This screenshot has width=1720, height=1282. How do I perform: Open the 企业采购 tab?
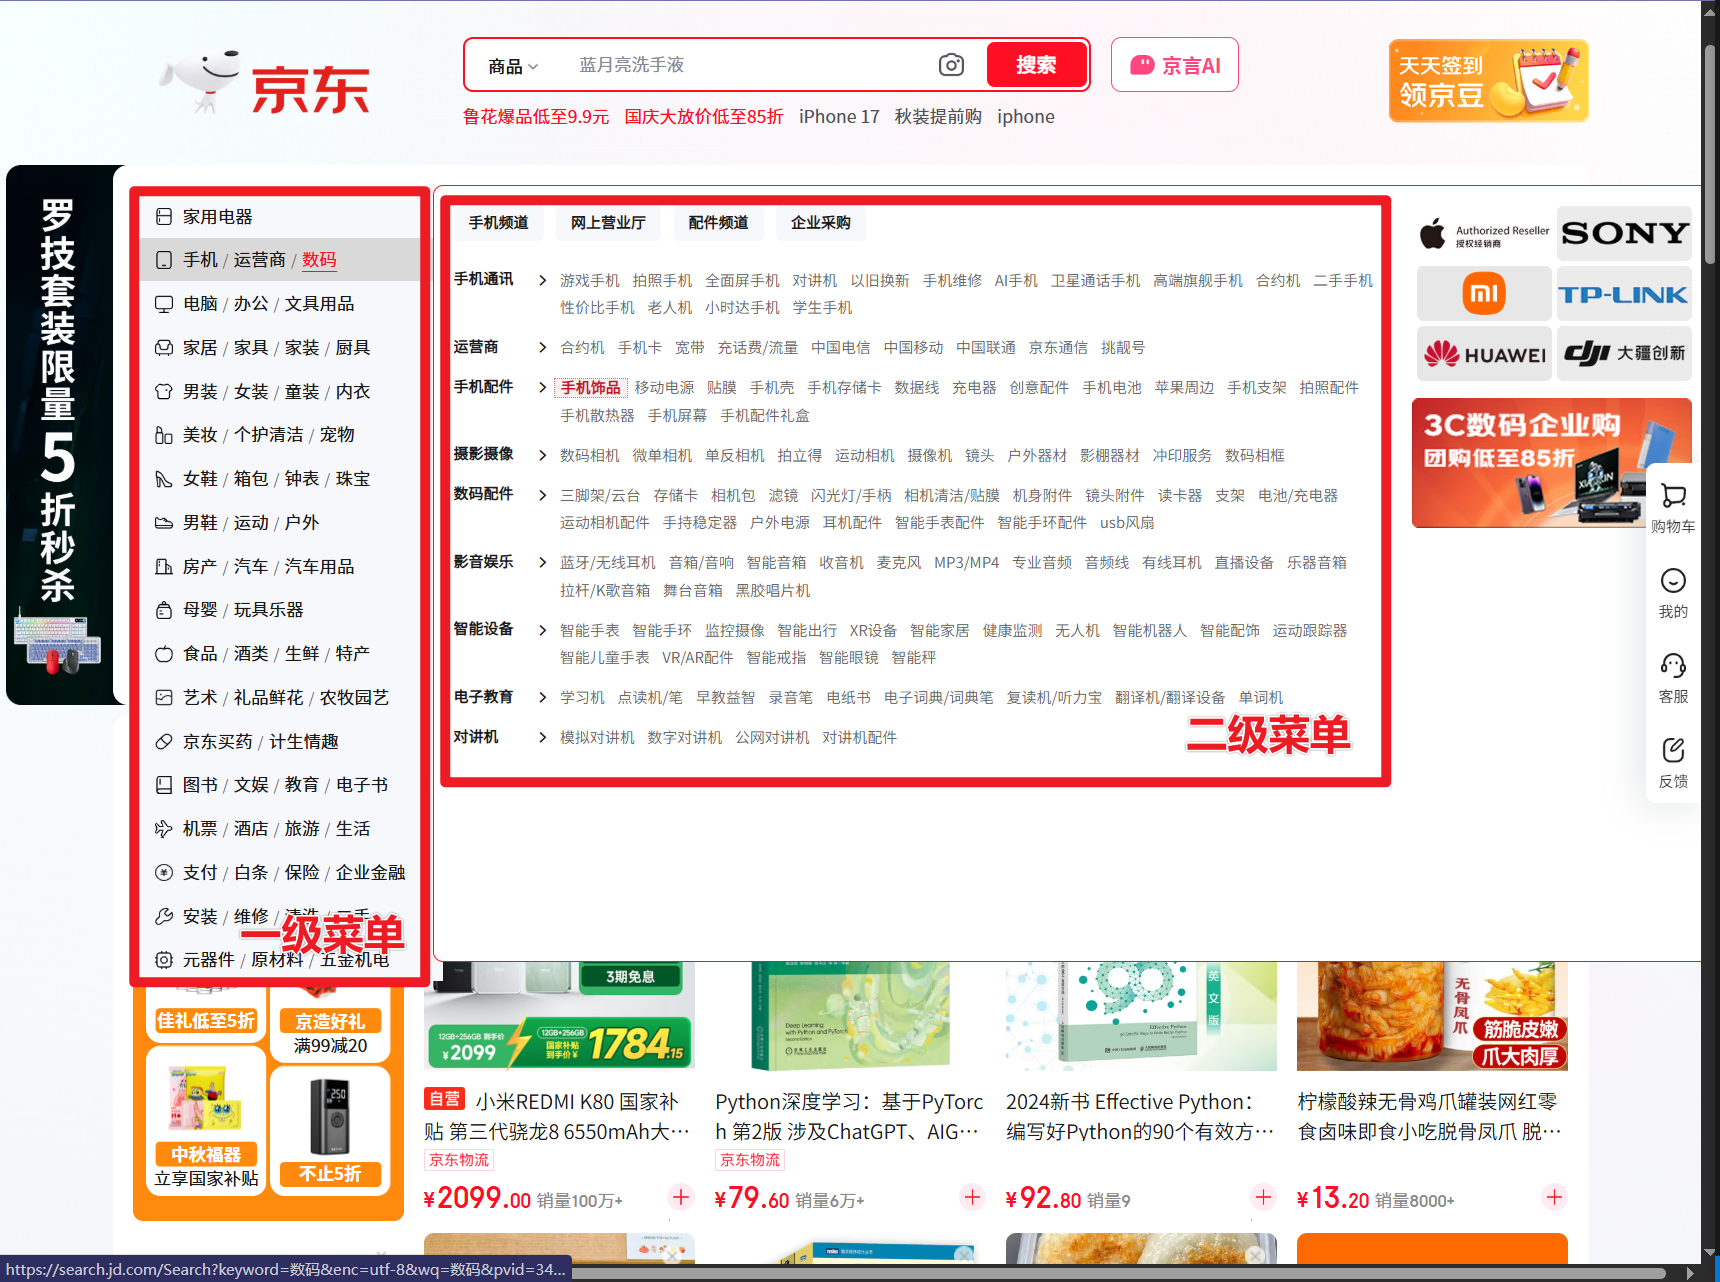(x=821, y=223)
